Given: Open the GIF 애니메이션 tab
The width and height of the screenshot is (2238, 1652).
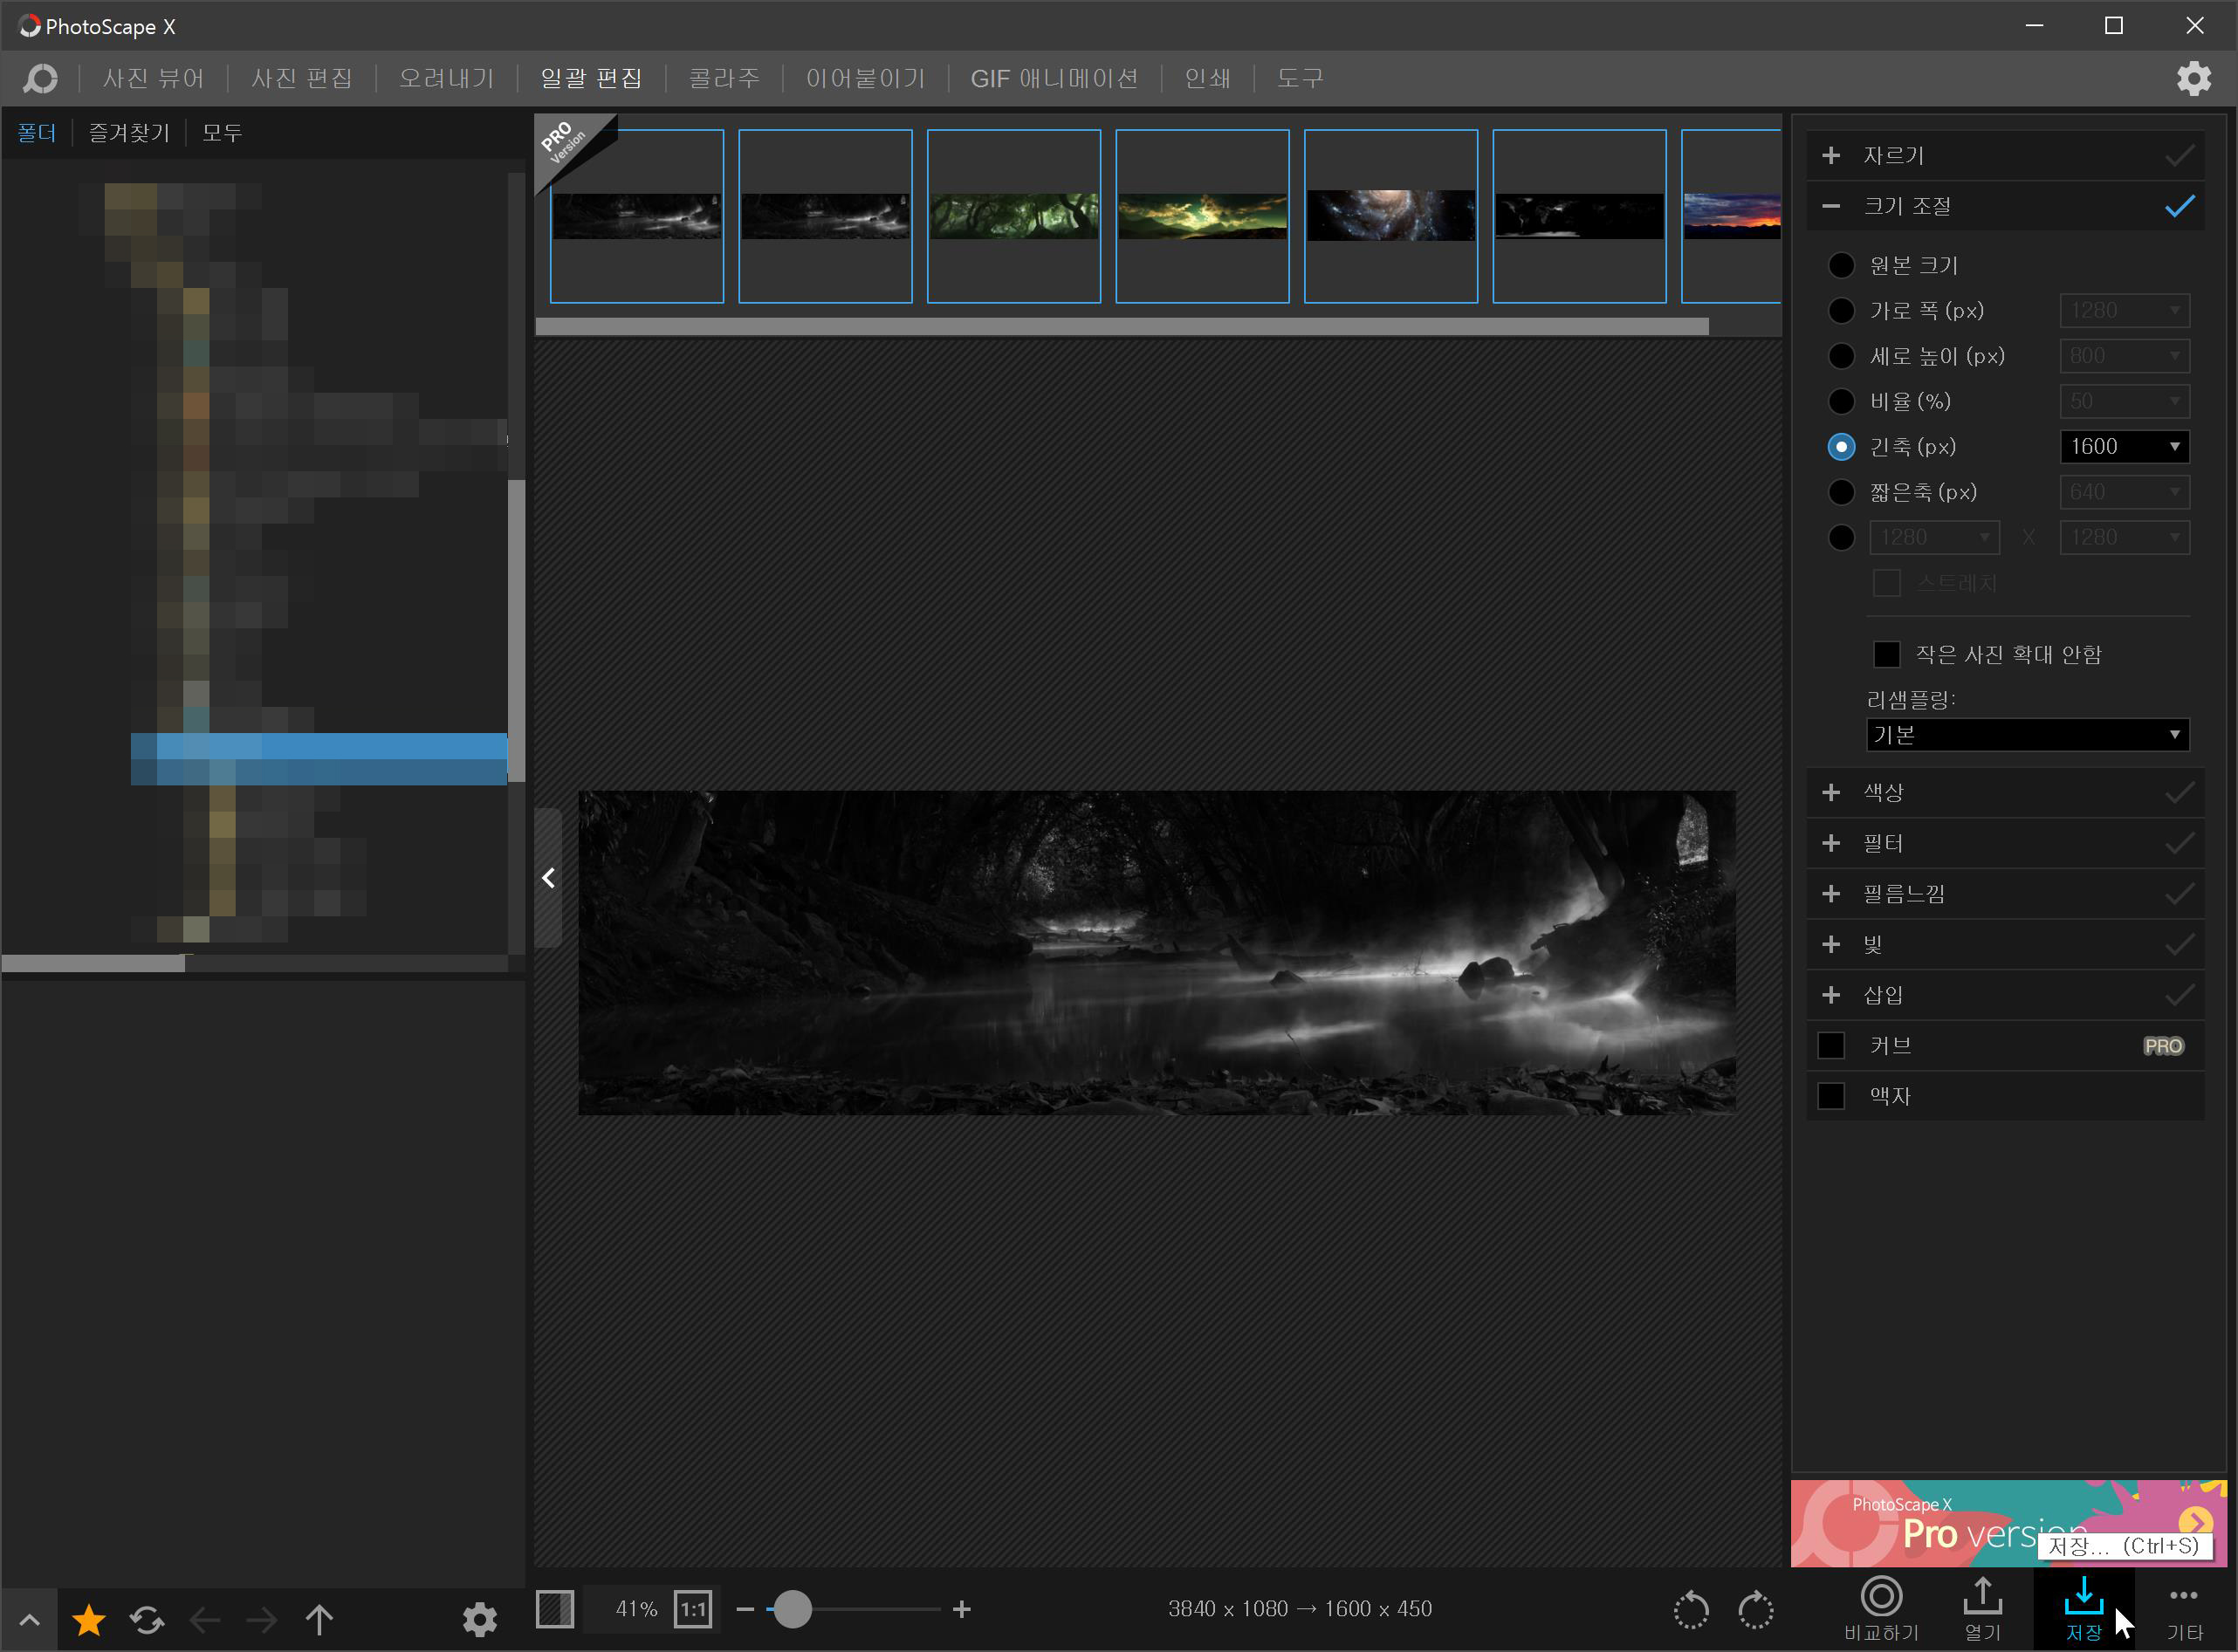Looking at the screenshot, I should [1054, 78].
